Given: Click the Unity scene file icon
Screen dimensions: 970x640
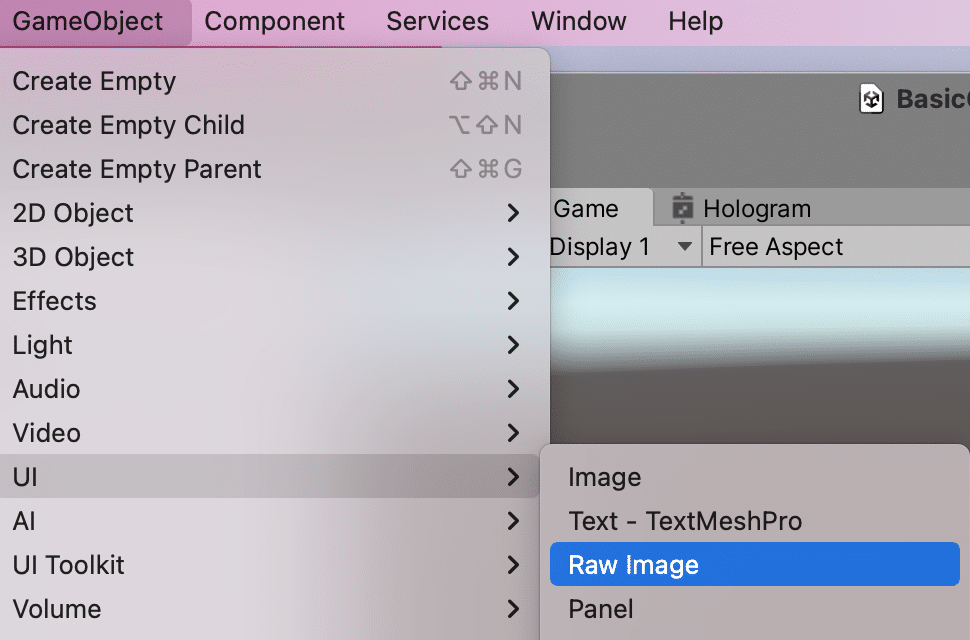Looking at the screenshot, I should (872, 99).
